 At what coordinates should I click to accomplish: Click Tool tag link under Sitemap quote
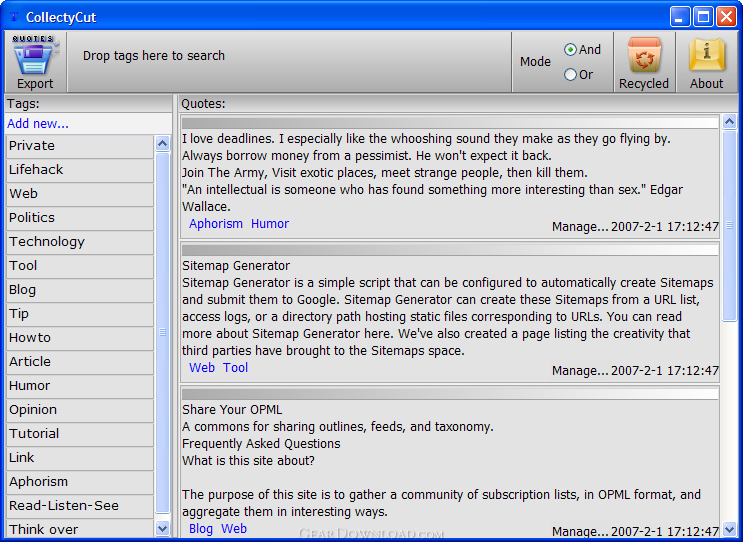point(236,368)
